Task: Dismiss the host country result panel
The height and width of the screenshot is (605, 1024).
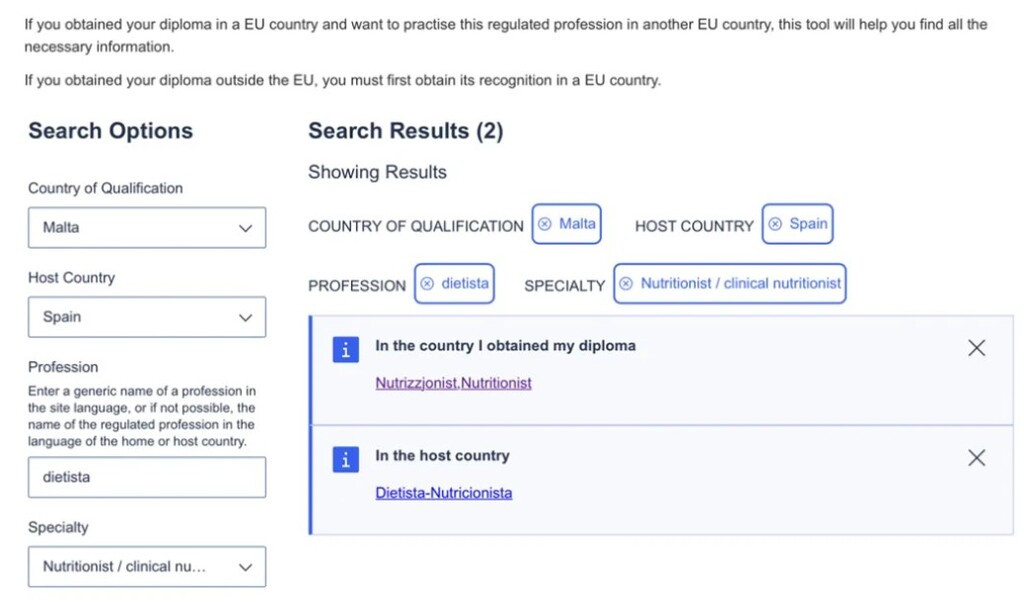Action: (x=976, y=457)
